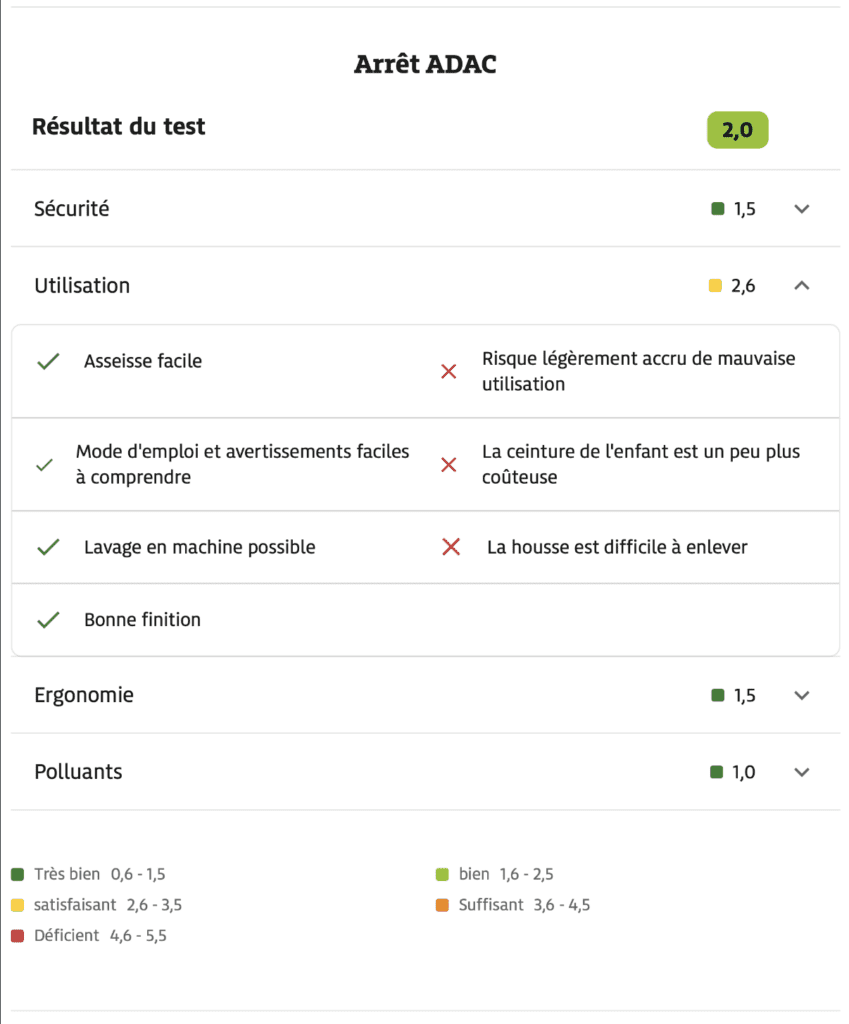Click the Arrêt ADAC heading

click(425, 65)
